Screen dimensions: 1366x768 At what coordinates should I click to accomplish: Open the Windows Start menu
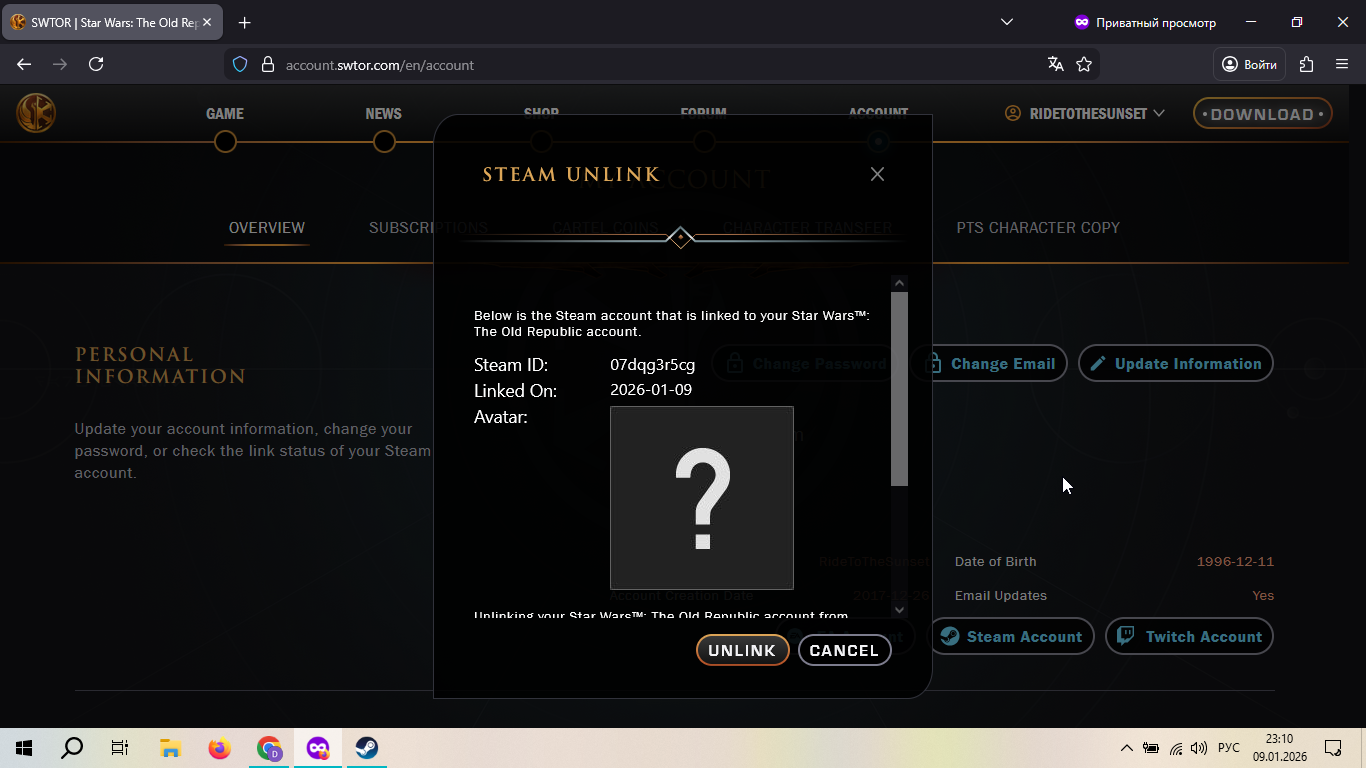[x=24, y=748]
